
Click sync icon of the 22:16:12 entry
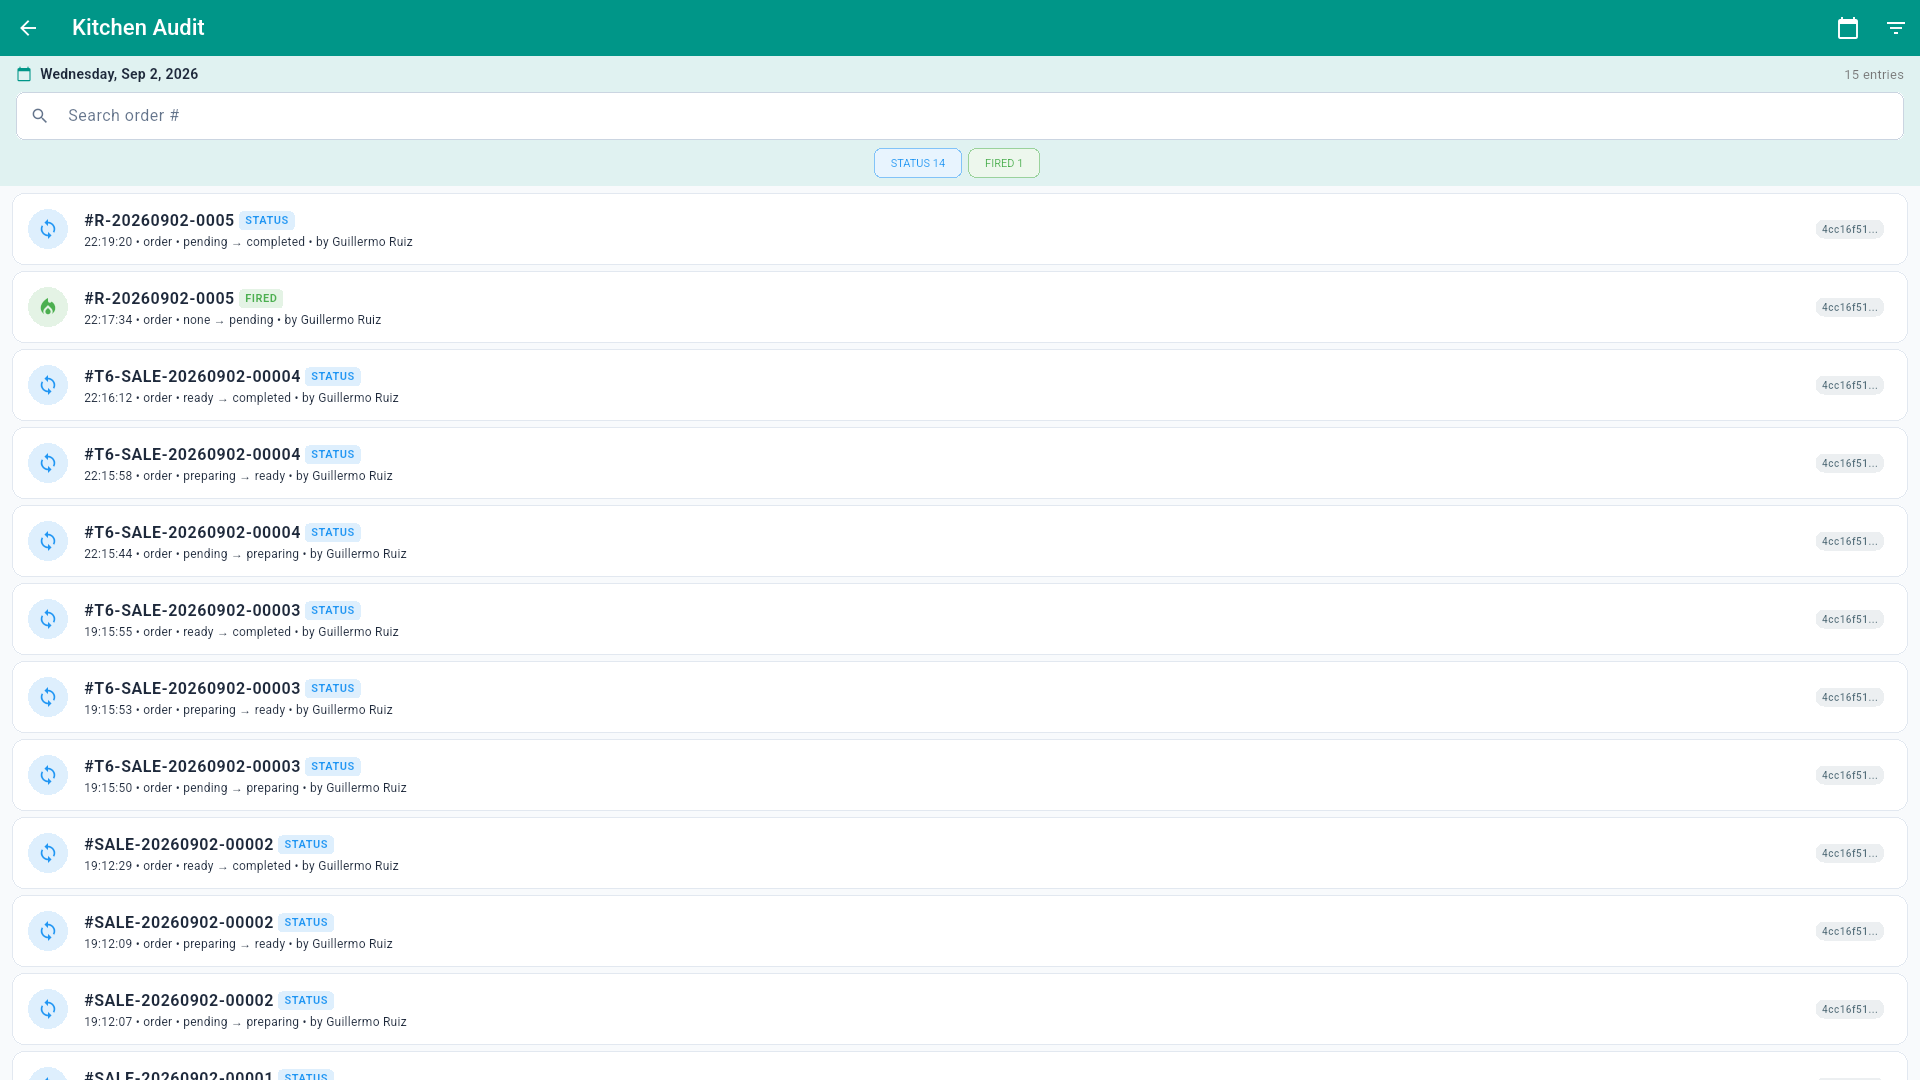coord(48,385)
